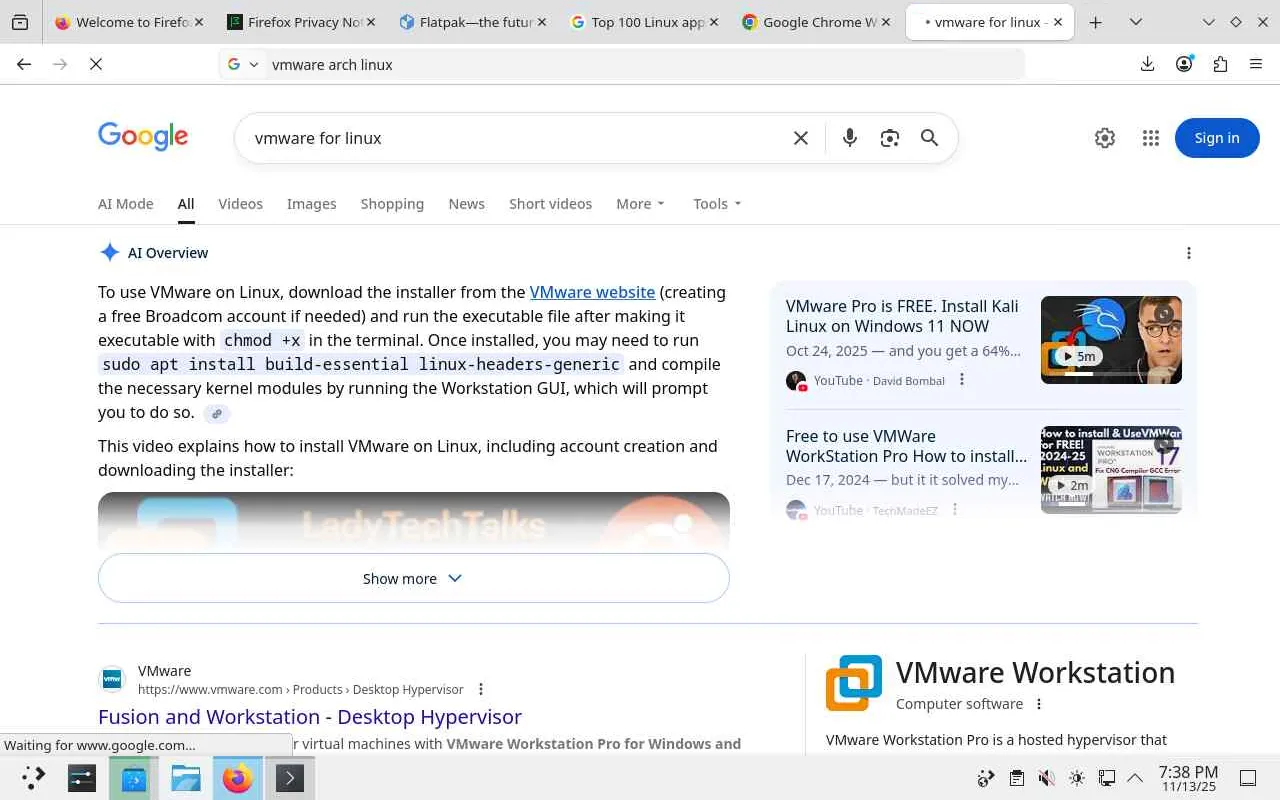Open Google quick settings gear
The image size is (1280, 800).
[1104, 138]
